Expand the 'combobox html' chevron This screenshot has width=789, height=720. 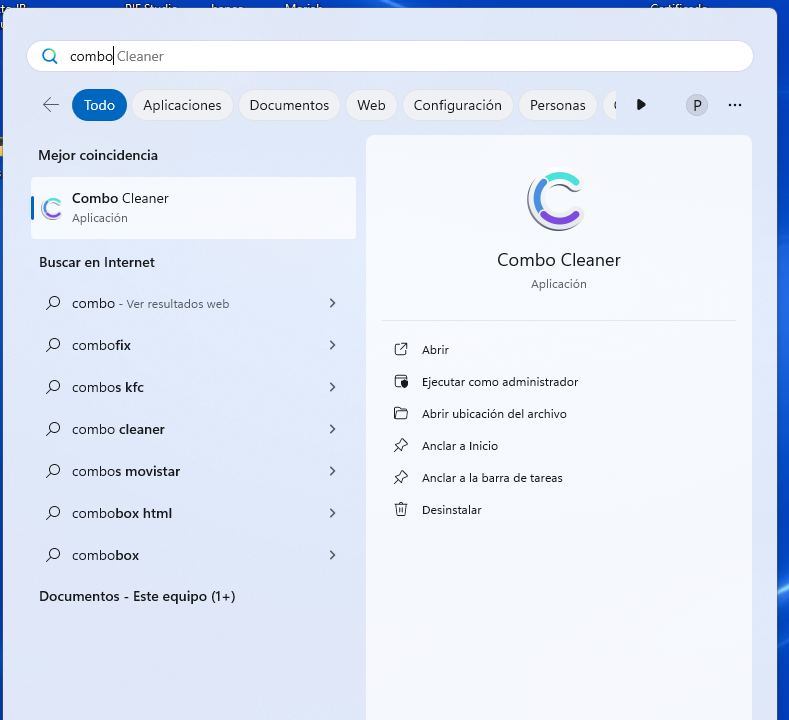(332, 513)
